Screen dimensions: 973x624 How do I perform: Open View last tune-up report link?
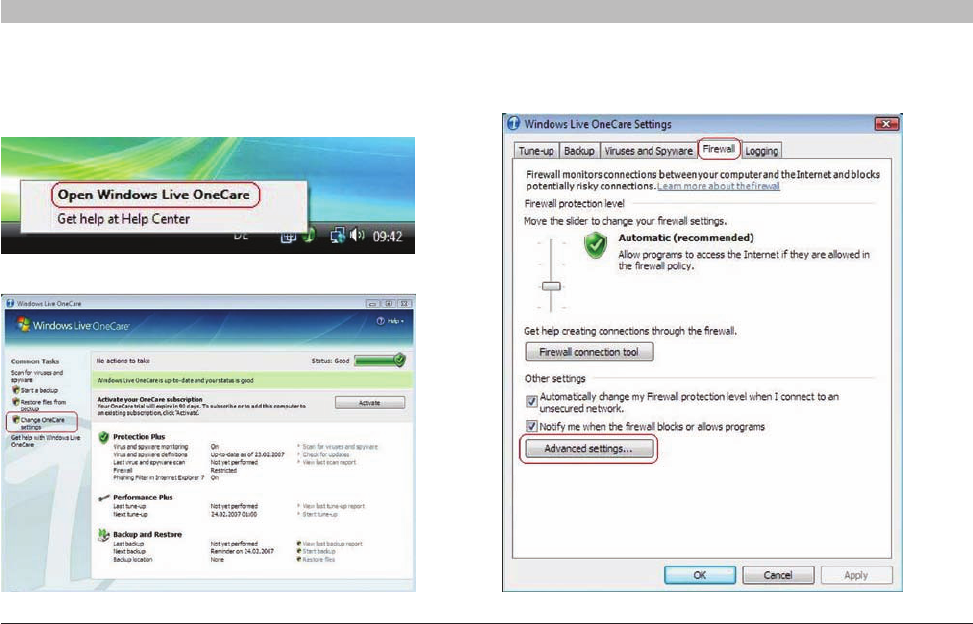(333, 506)
